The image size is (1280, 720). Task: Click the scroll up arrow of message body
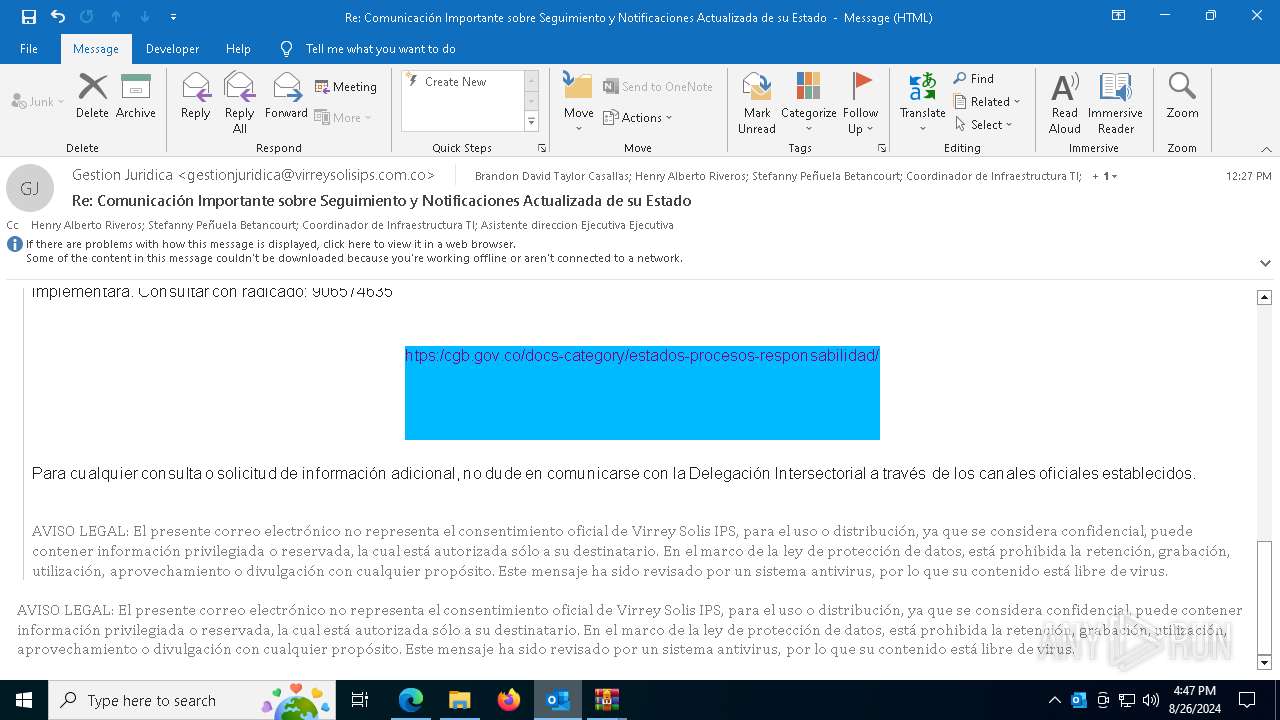point(1264,297)
